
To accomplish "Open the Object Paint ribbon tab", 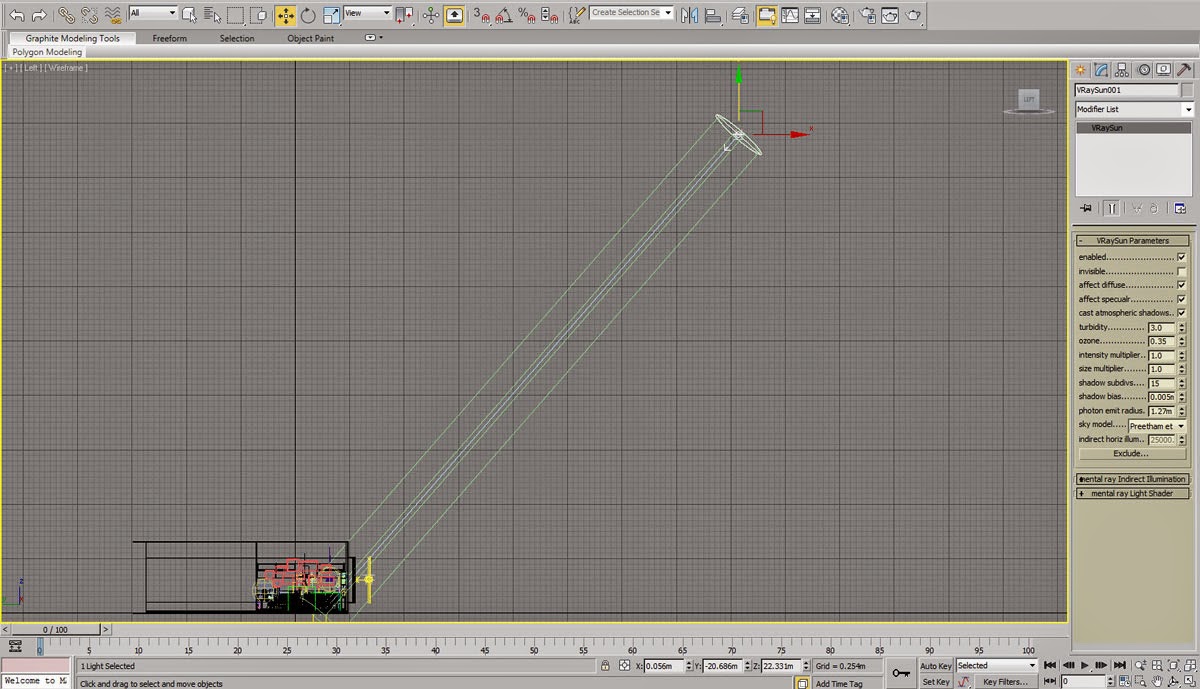I will (x=311, y=38).
